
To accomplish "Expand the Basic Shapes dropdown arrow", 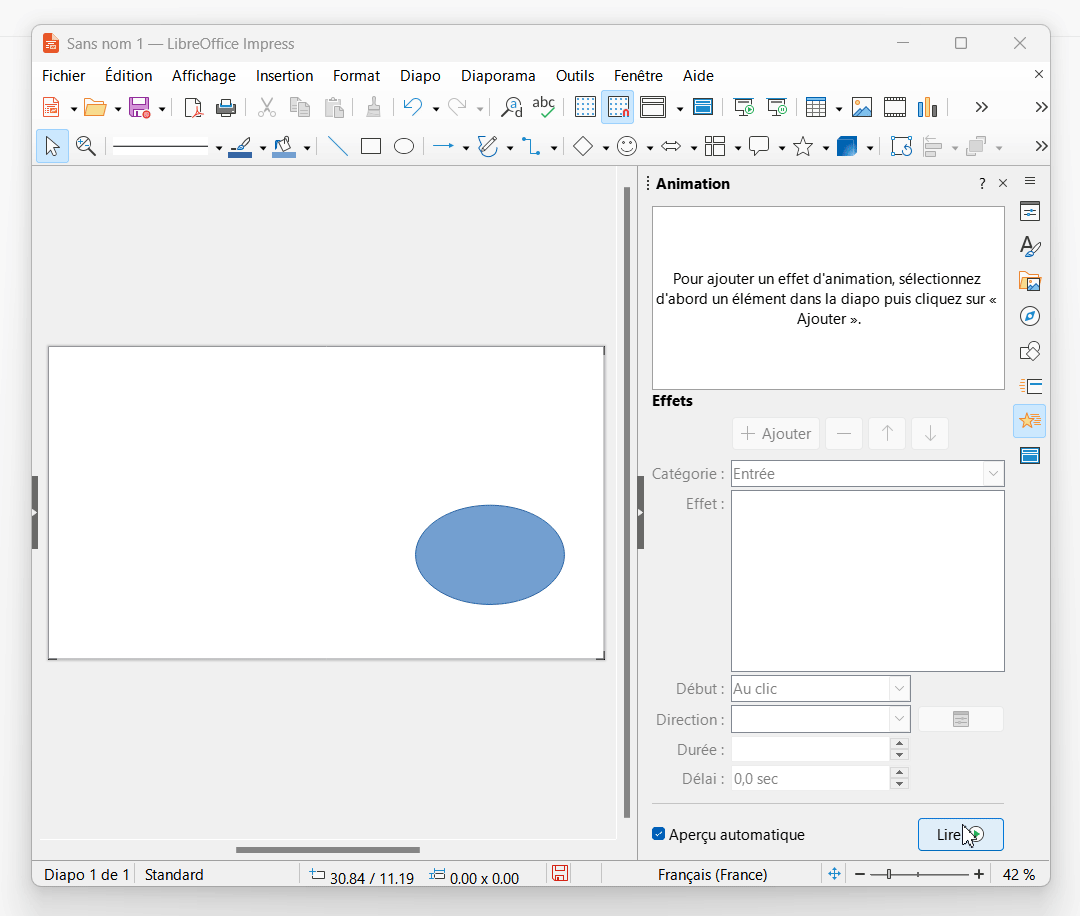I will [605, 147].
